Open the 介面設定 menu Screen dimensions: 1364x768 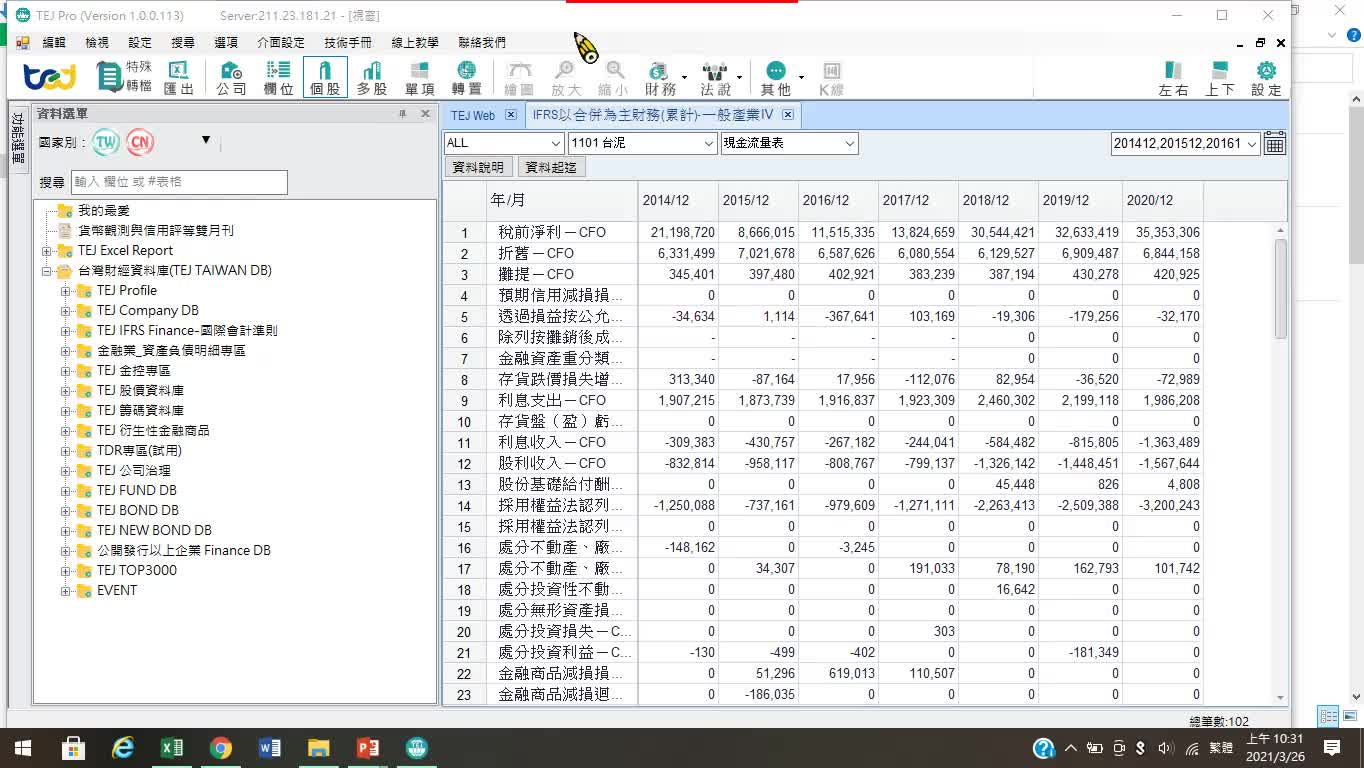(x=281, y=43)
